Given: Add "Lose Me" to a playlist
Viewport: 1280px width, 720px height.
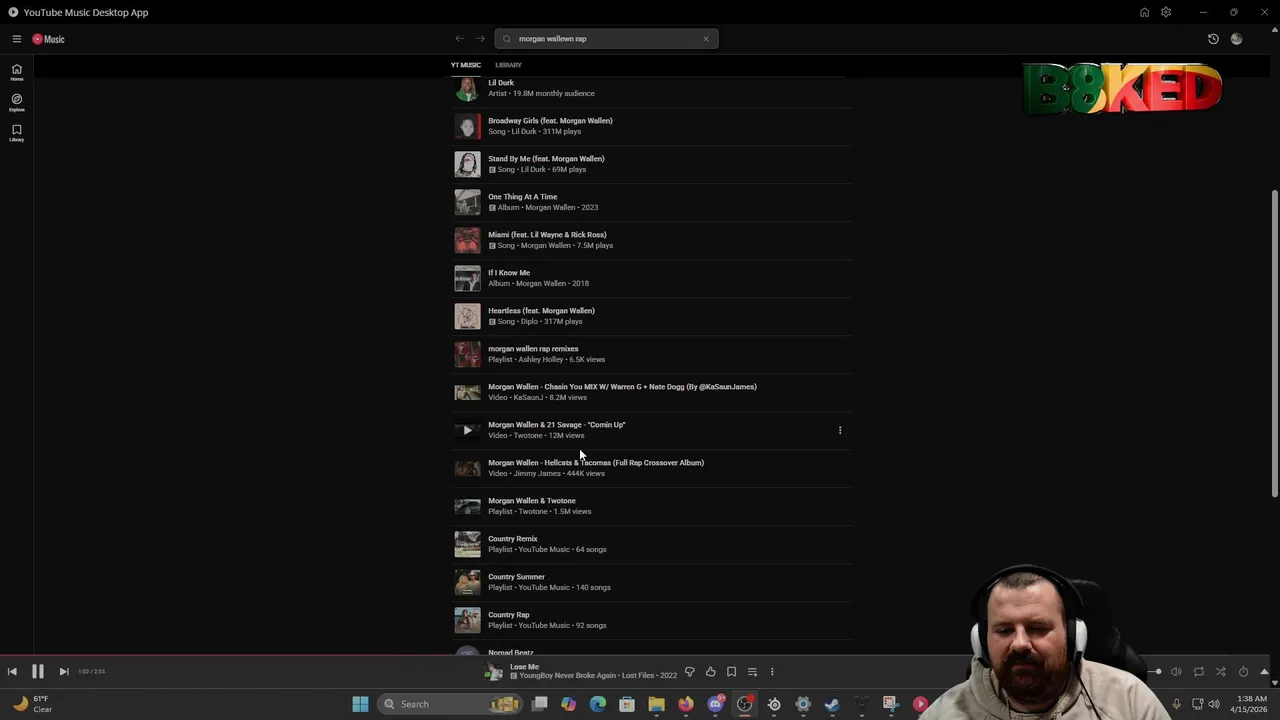Looking at the screenshot, I should tap(752, 672).
